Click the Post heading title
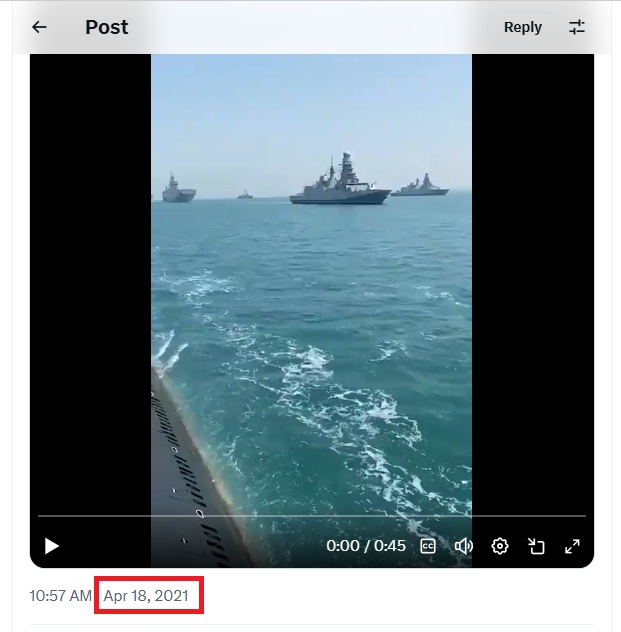 (x=107, y=27)
